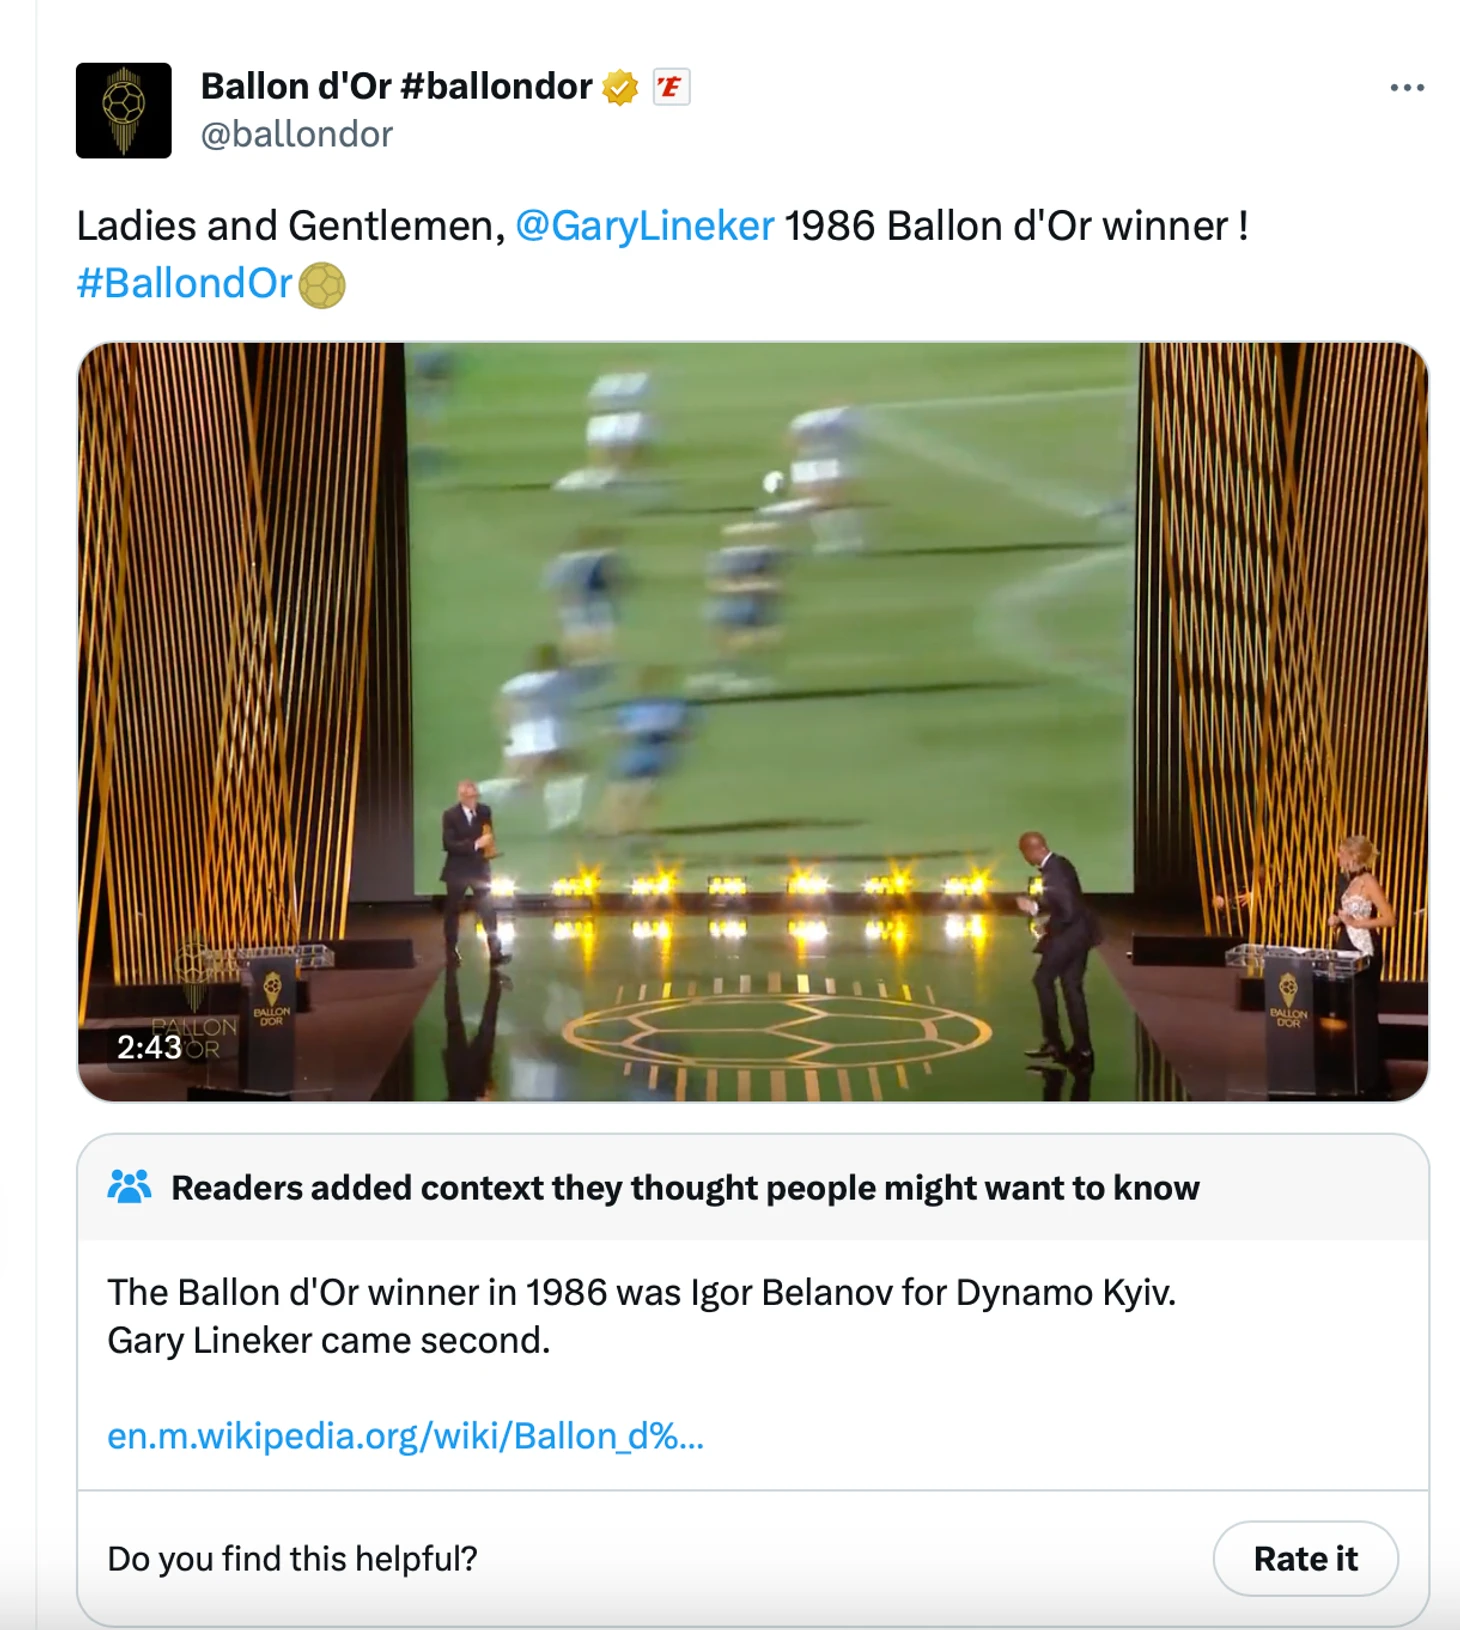1460x1630 pixels.
Task: Click the man holding the trophy in video
Action: tap(473, 868)
